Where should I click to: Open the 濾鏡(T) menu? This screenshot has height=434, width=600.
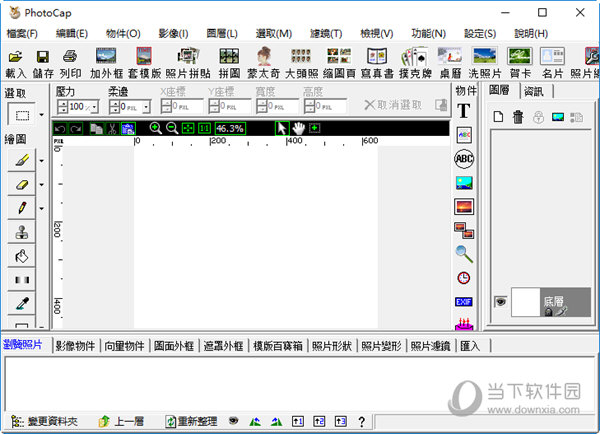point(326,34)
